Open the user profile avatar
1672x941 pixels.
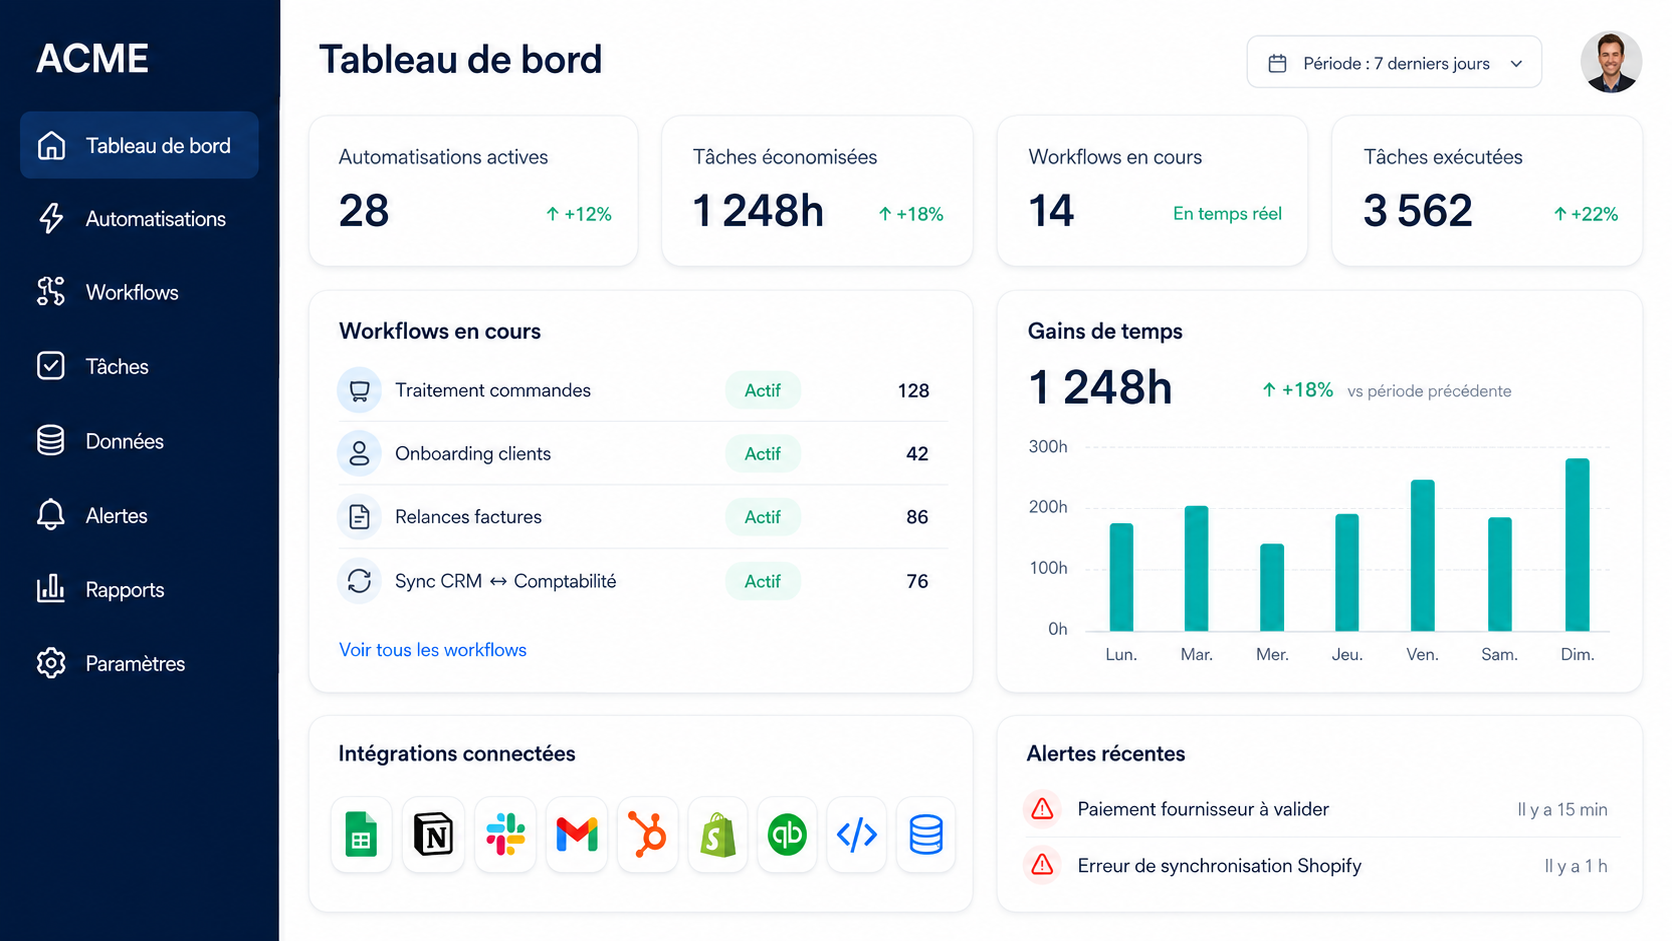(x=1611, y=62)
